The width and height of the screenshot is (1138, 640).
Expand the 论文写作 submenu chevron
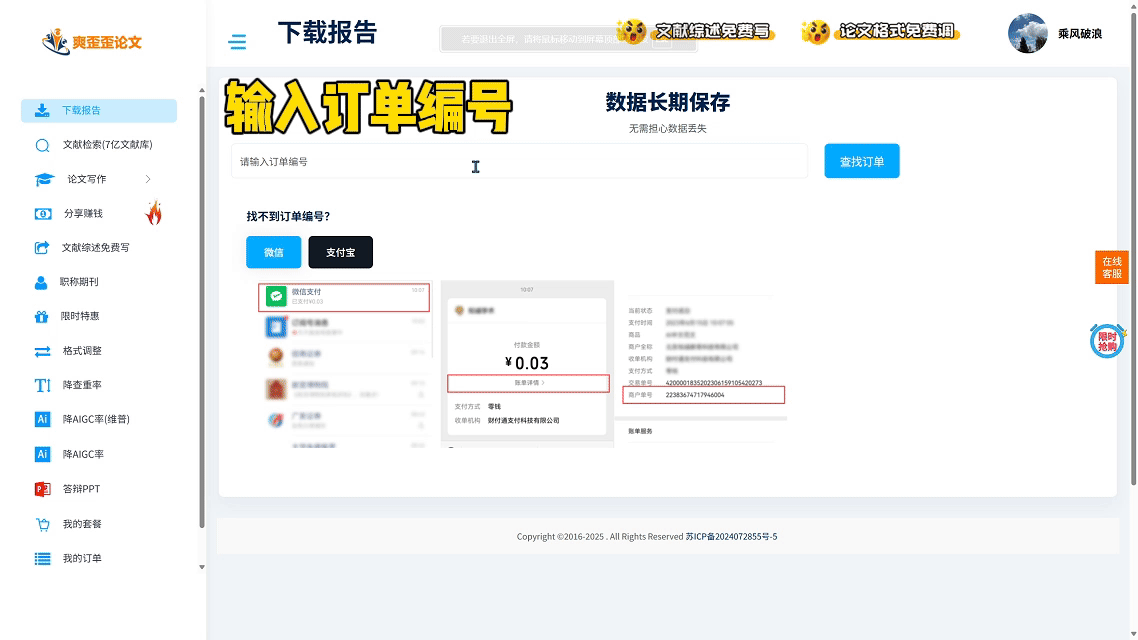pyautogui.click(x=148, y=179)
